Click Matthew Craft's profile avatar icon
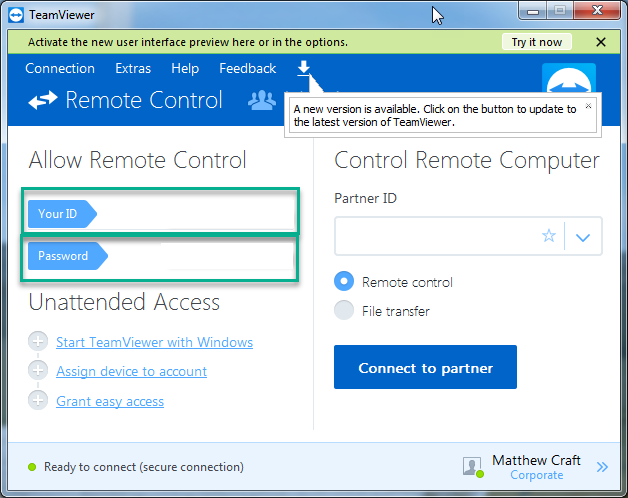Viewport: 628px width, 498px height. click(473, 467)
